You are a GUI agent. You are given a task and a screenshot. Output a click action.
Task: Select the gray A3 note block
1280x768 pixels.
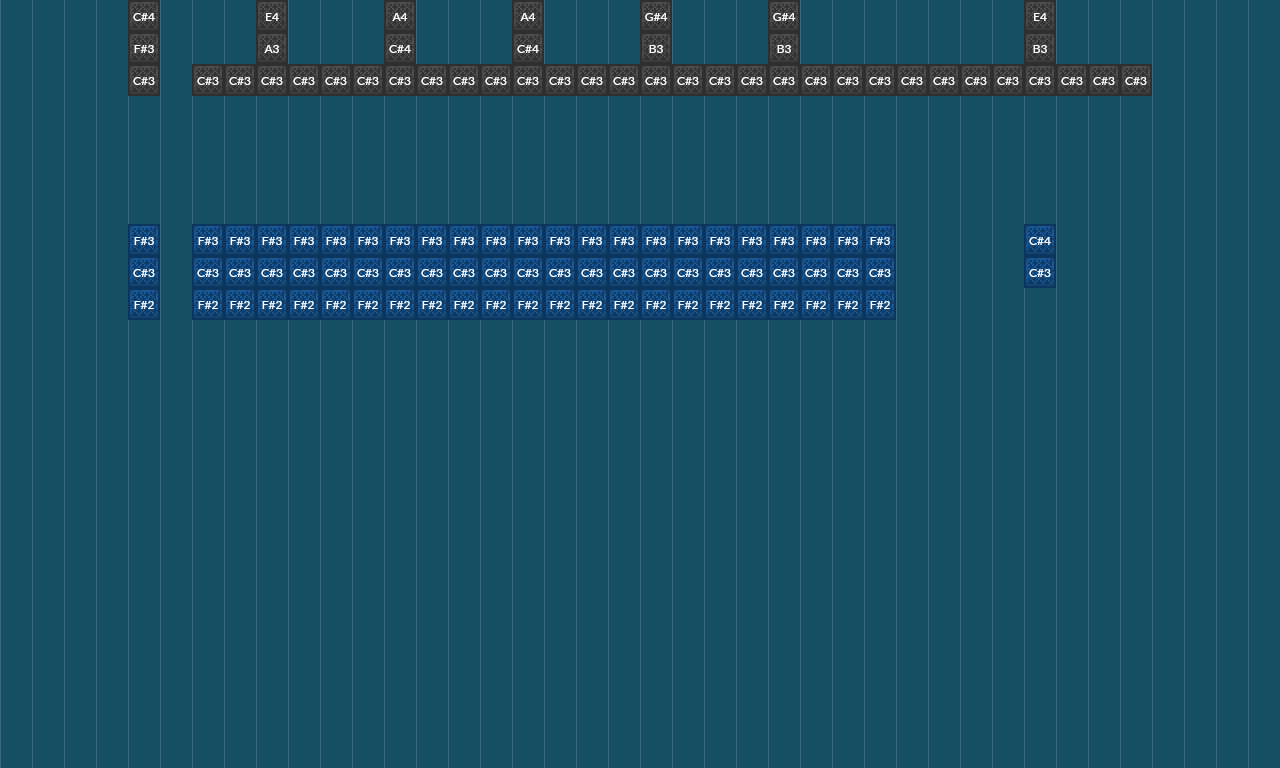[x=272, y=49]
